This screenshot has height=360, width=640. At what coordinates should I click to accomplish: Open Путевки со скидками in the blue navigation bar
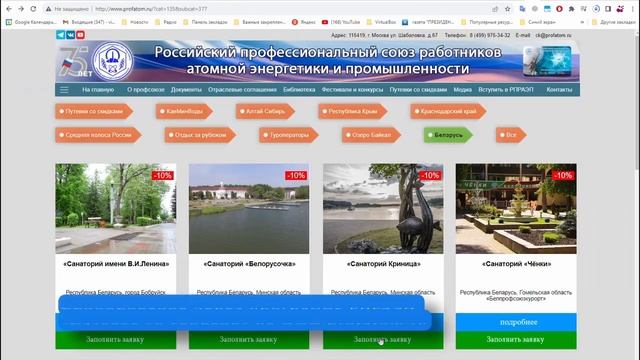point(418,89)
